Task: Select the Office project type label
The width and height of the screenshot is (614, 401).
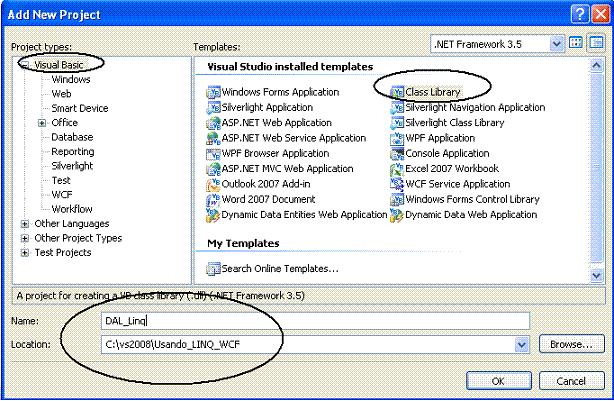Action: coord(65,123)
